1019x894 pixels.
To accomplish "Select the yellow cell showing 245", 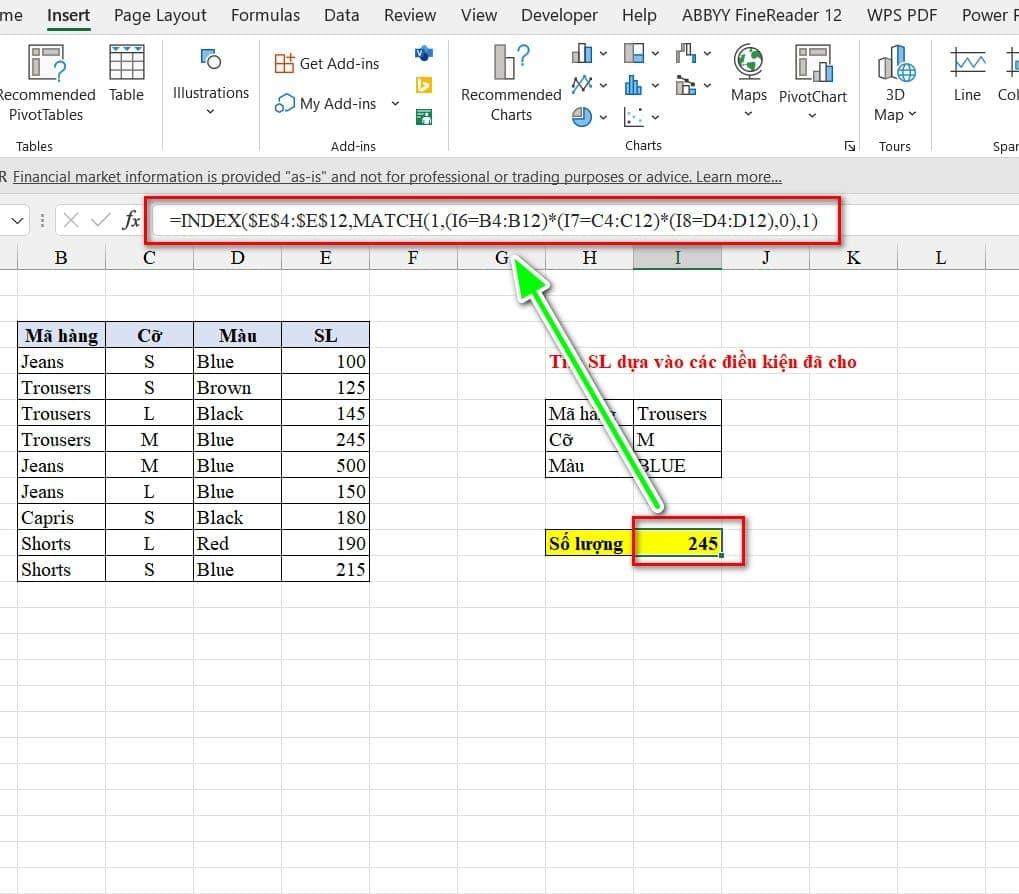I will tap(677, 544).
